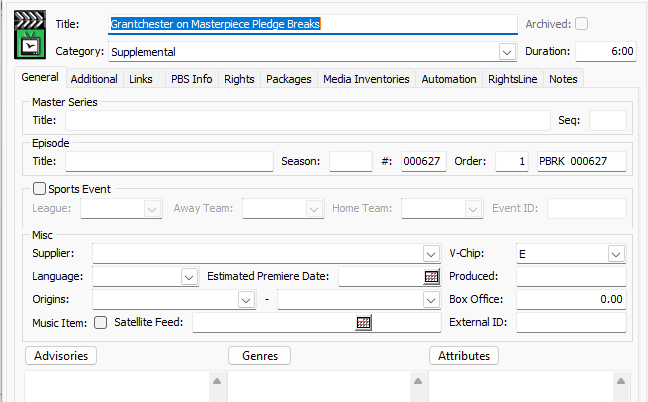The height and width of the screenshot is (402, 648).
Task: Open the League dropdown
Action: (152, 209)
